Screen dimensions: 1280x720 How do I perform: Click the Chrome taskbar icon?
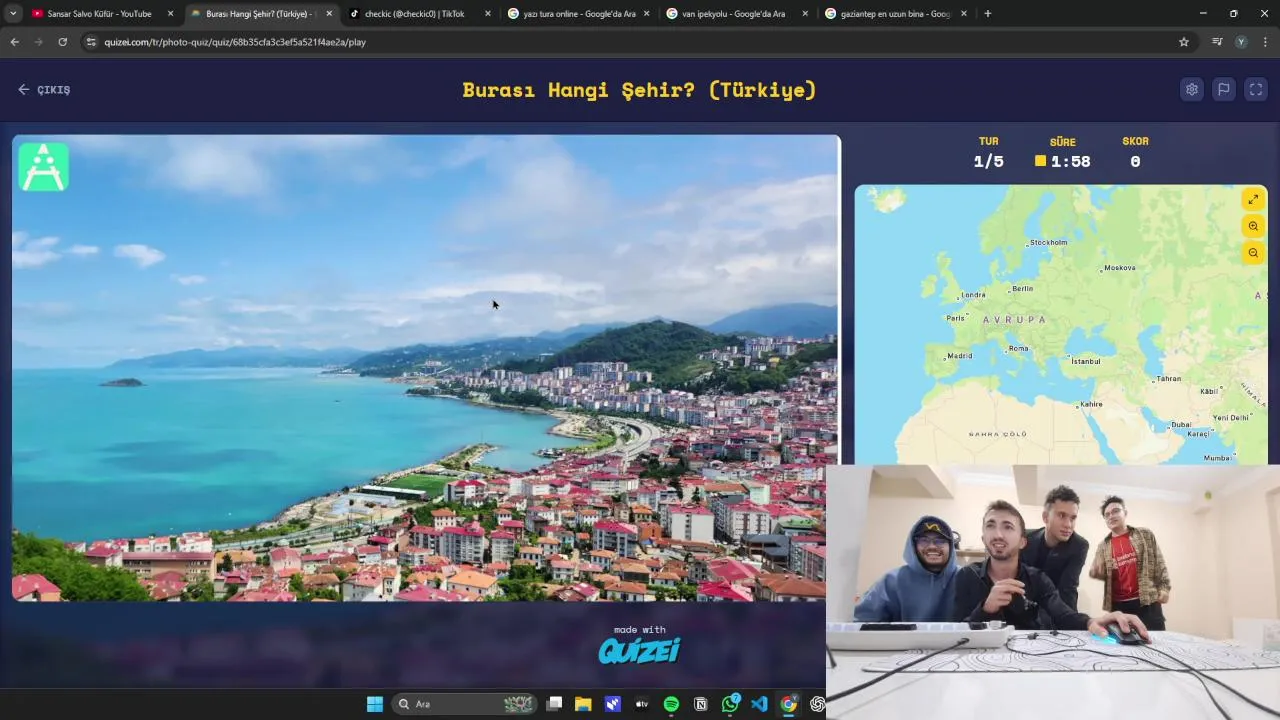click(x=788, y=704)
